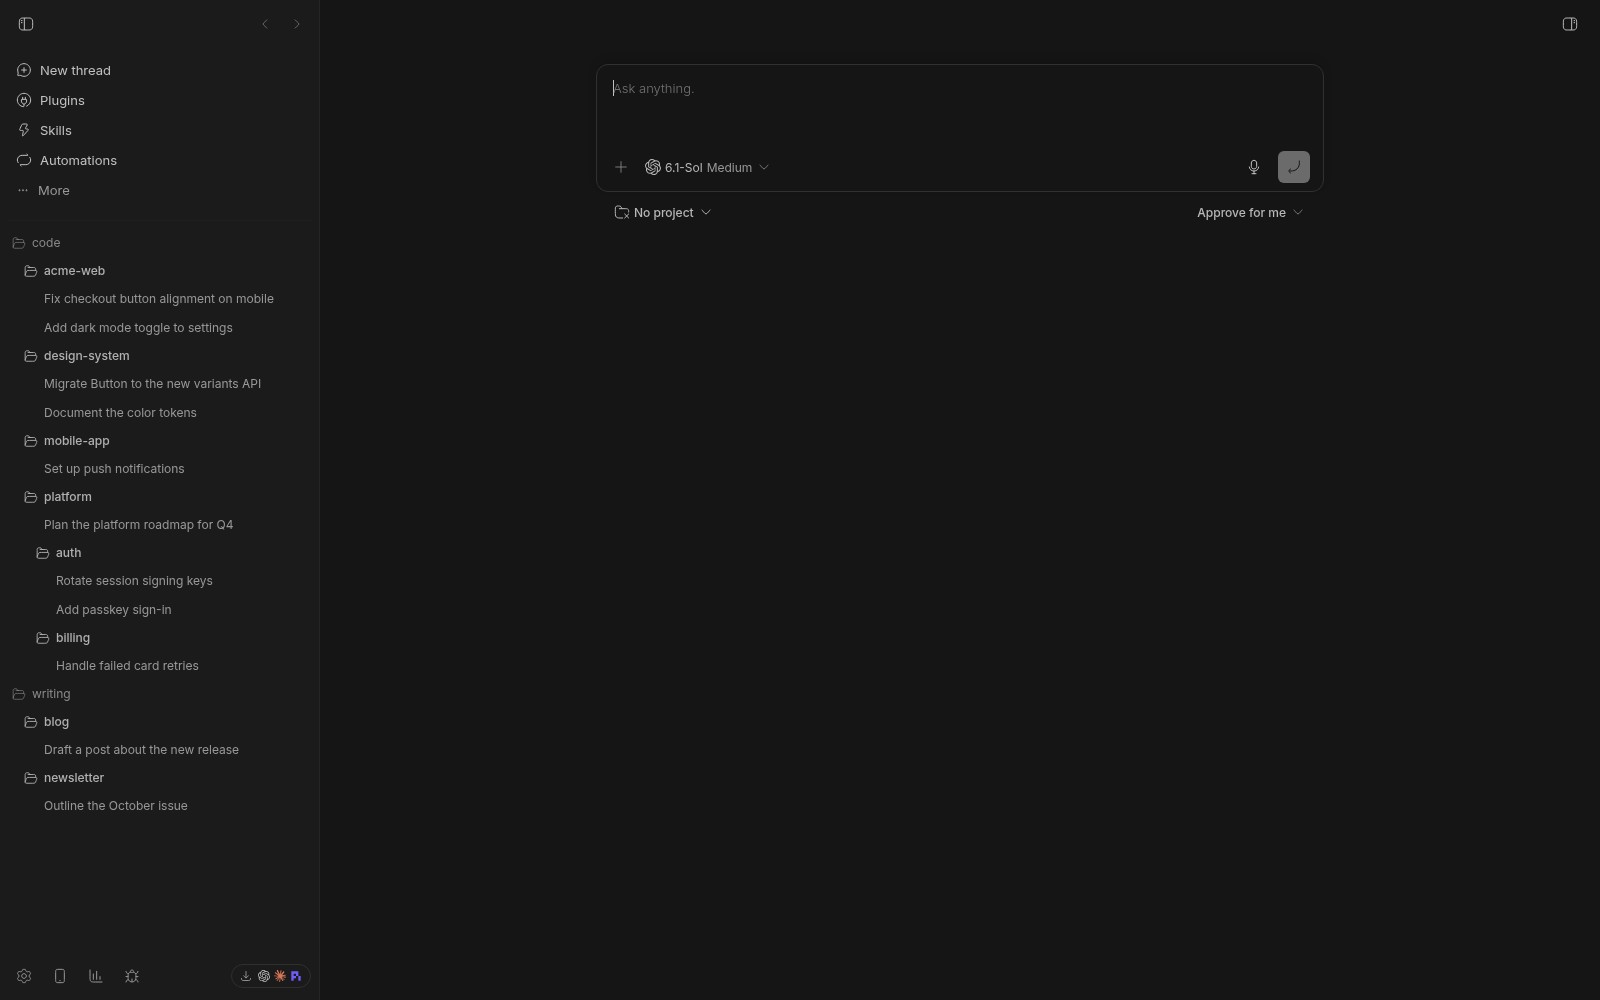
Task: Open the 6.1-Sol Medium model dropdown
Action: click(x=707, y=167)
